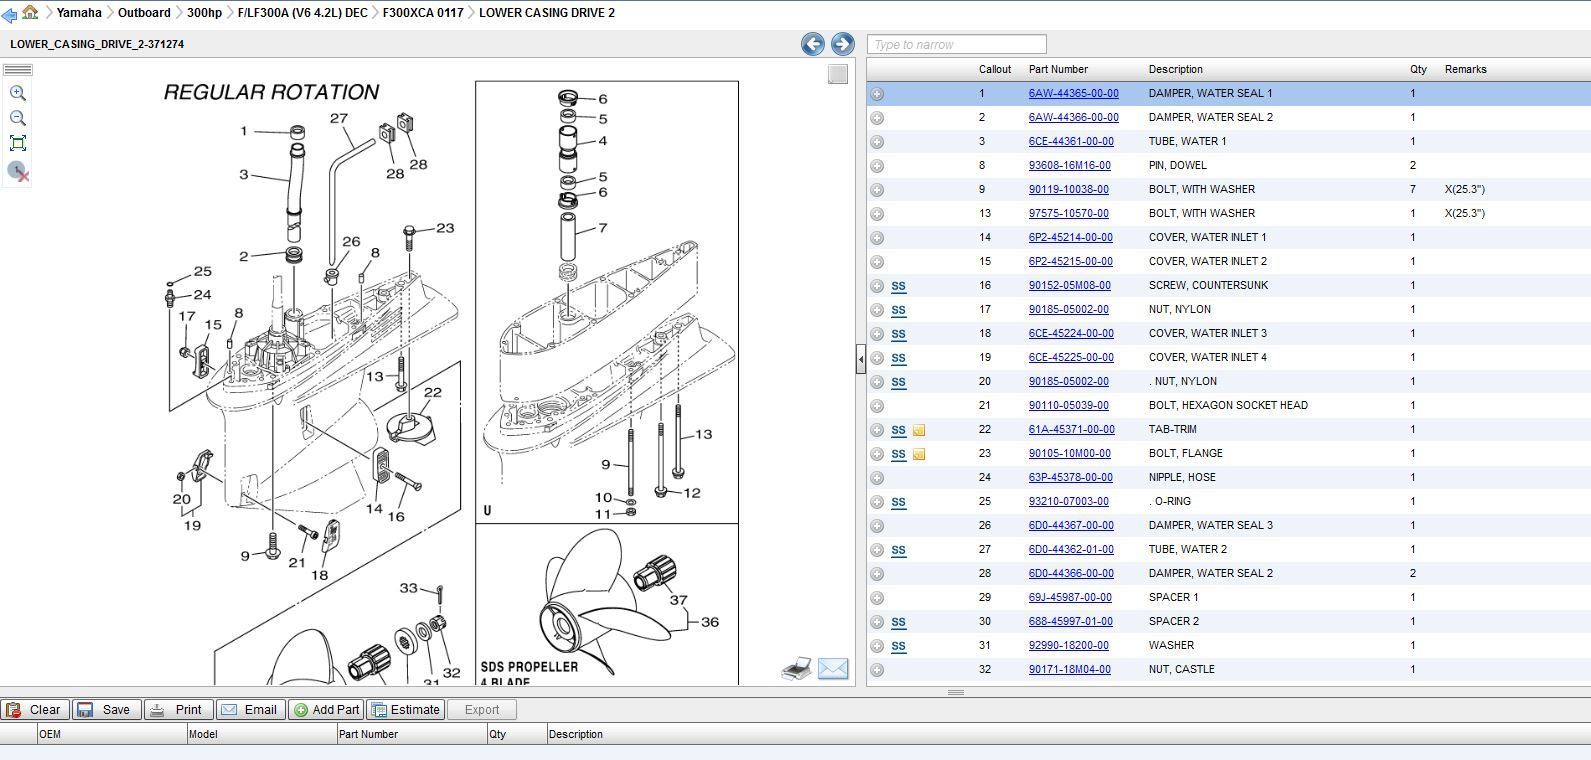This screenshot has width=1591, height=760.
Task: Open SS supersession for SCREW, COUNTERSUNK
Action: pyautogui.click(x=898, y=286)
